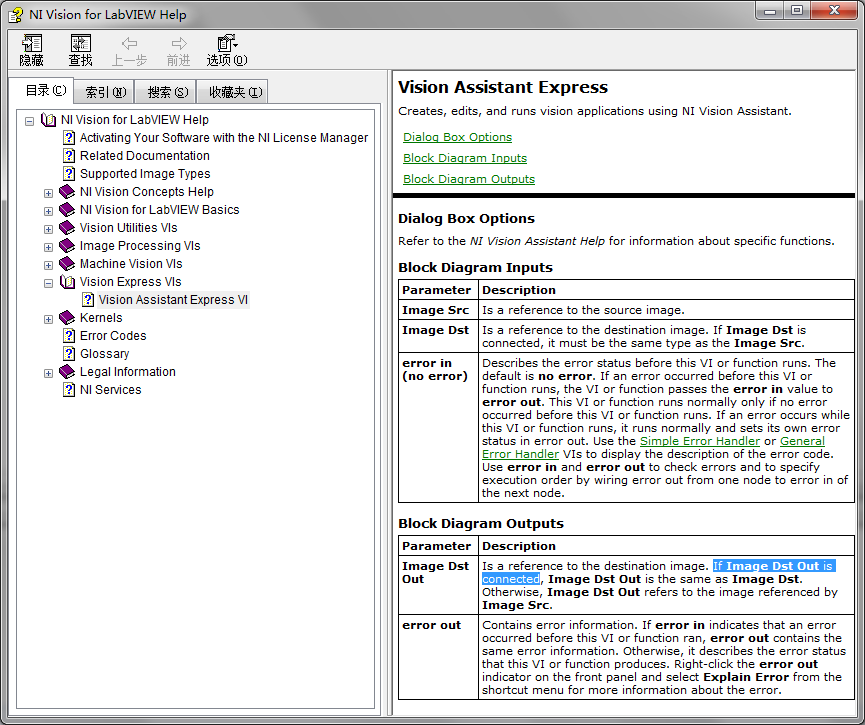865x725 pixels.
Task: Select the Related Documentation topic
Action: [x=145, y=156]
